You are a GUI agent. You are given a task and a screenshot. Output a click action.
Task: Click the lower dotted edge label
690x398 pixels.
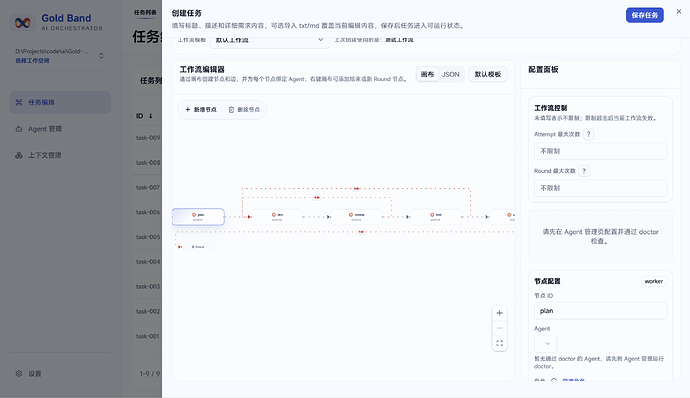[361, 232]
